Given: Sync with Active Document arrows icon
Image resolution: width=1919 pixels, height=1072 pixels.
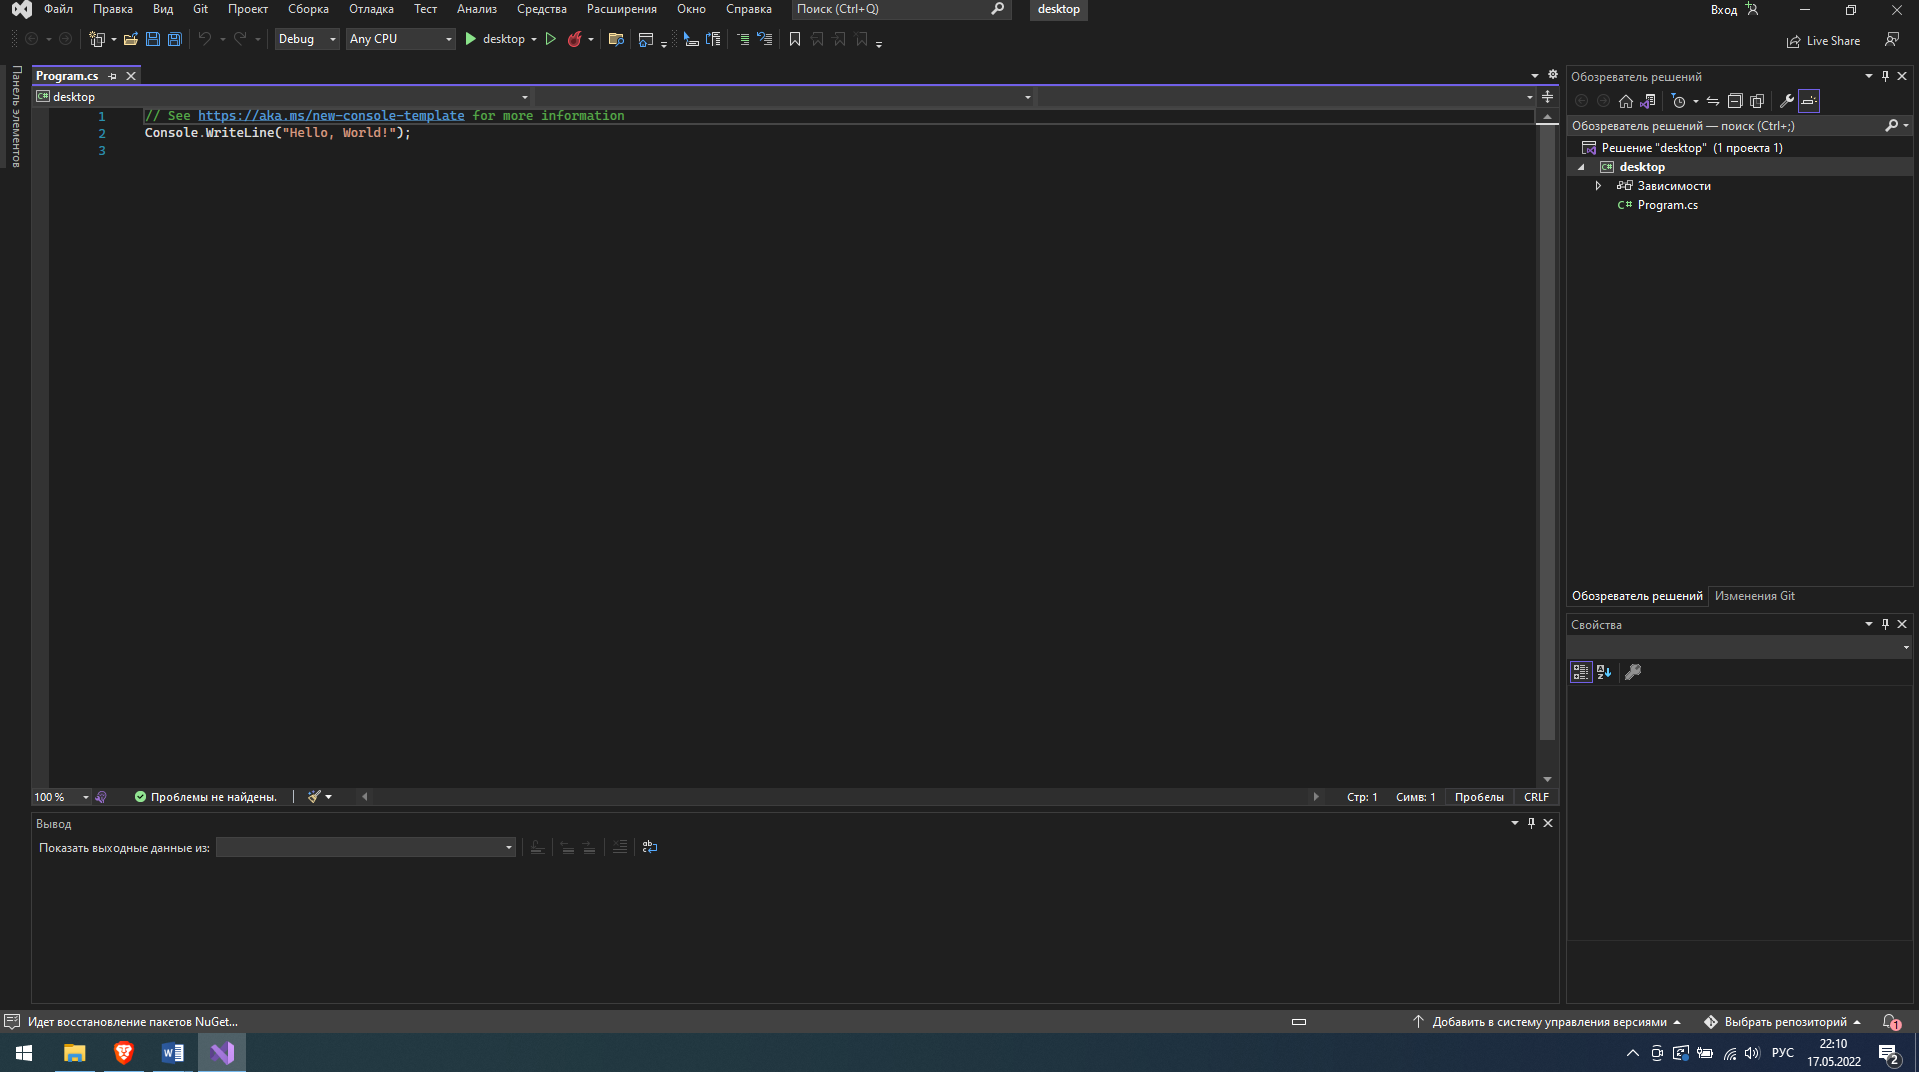Looking at the screenshot, I should 1713,101.
